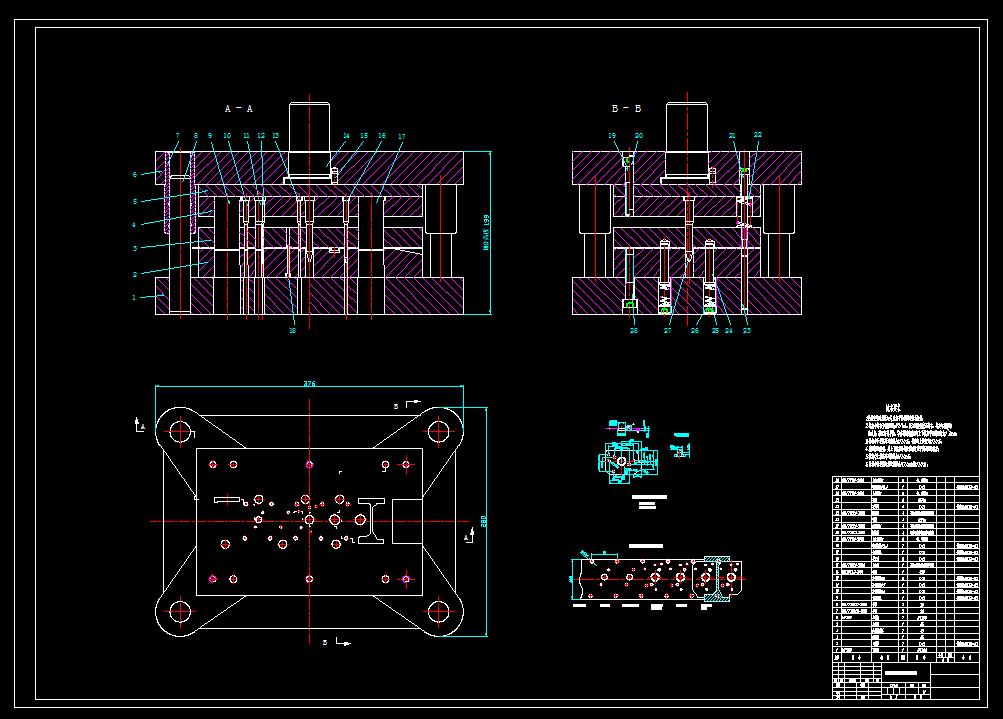
Task: Select part callout number 1 beside section A-A
Action: [x=134, y=297]
